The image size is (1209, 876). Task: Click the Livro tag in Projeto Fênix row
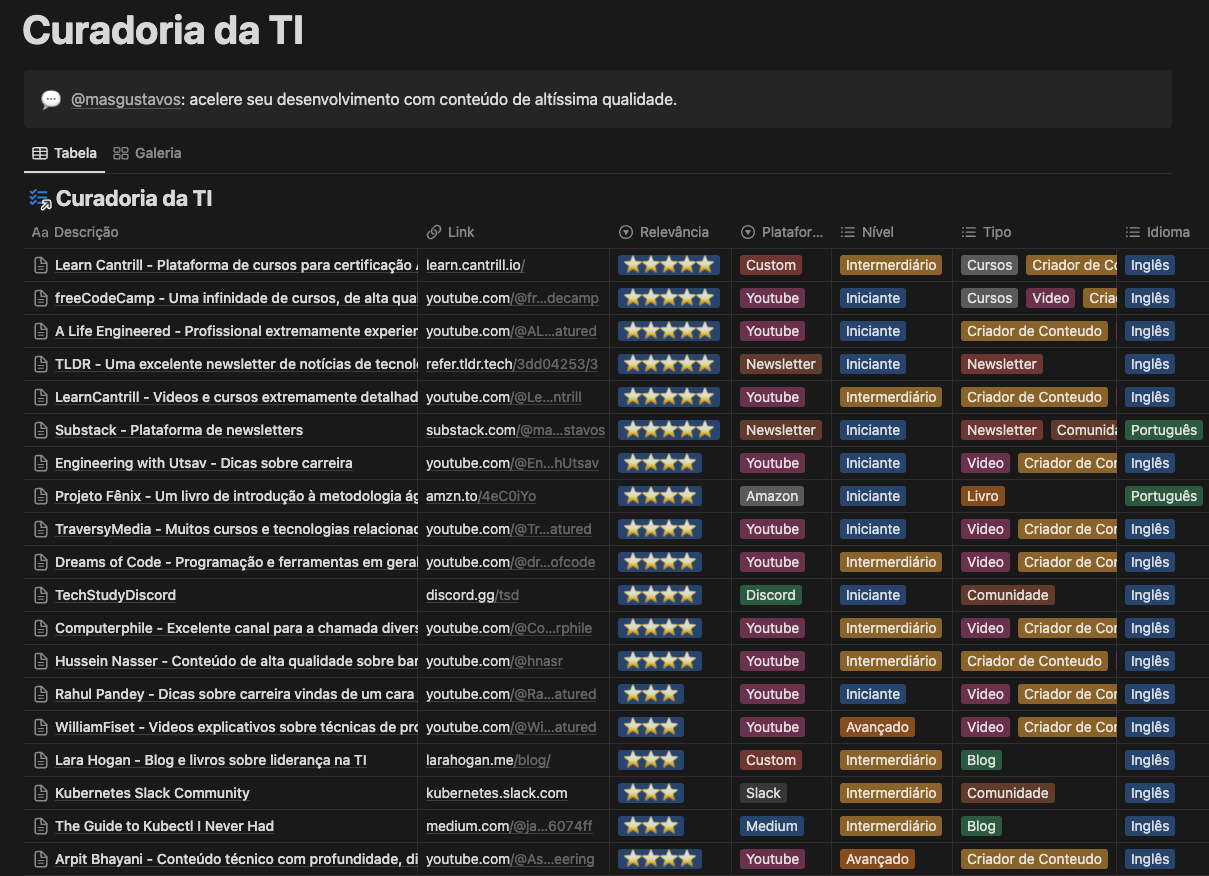[983, 496]
